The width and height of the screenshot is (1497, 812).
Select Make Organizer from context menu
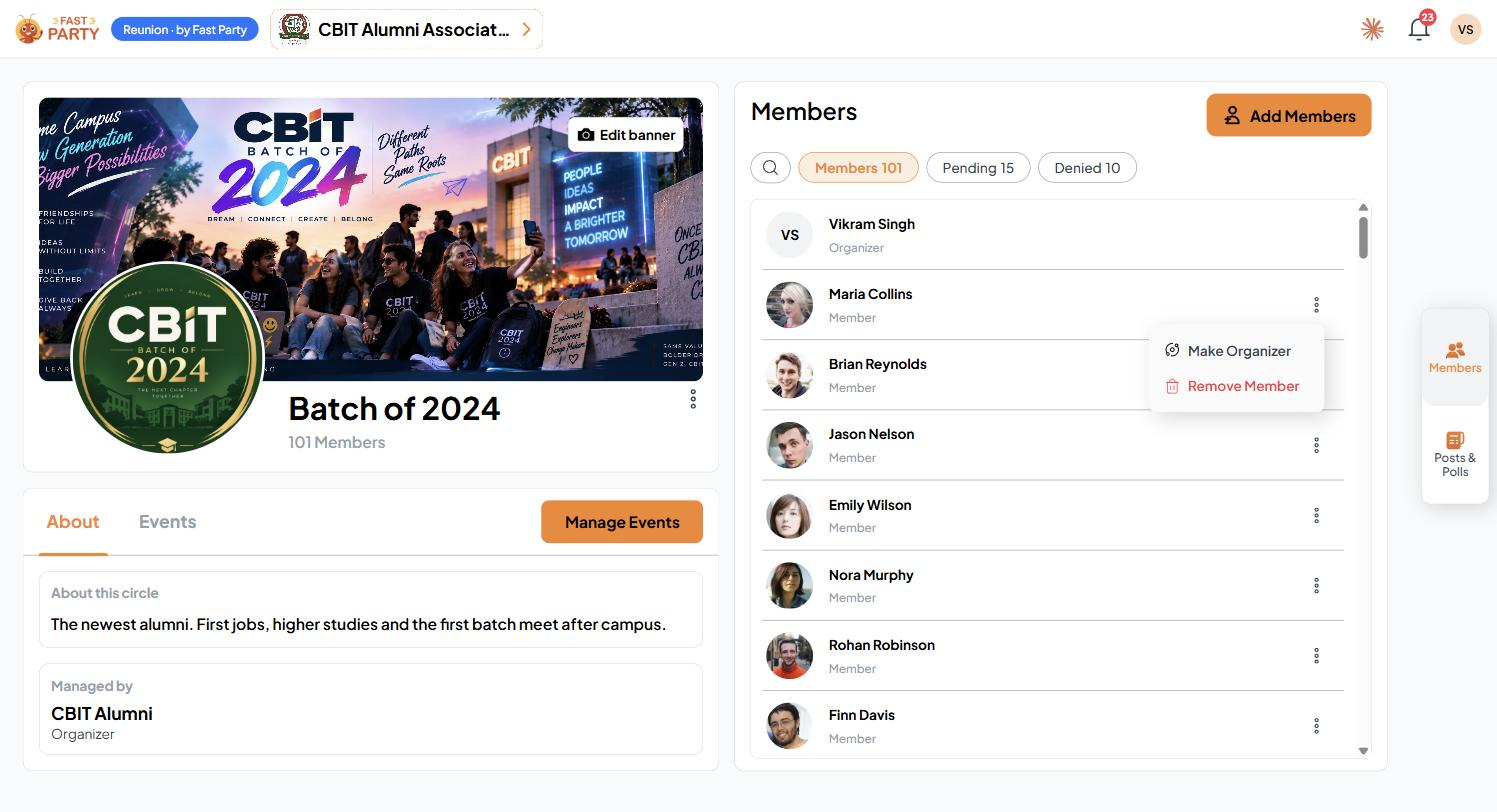pos(1236,351)
